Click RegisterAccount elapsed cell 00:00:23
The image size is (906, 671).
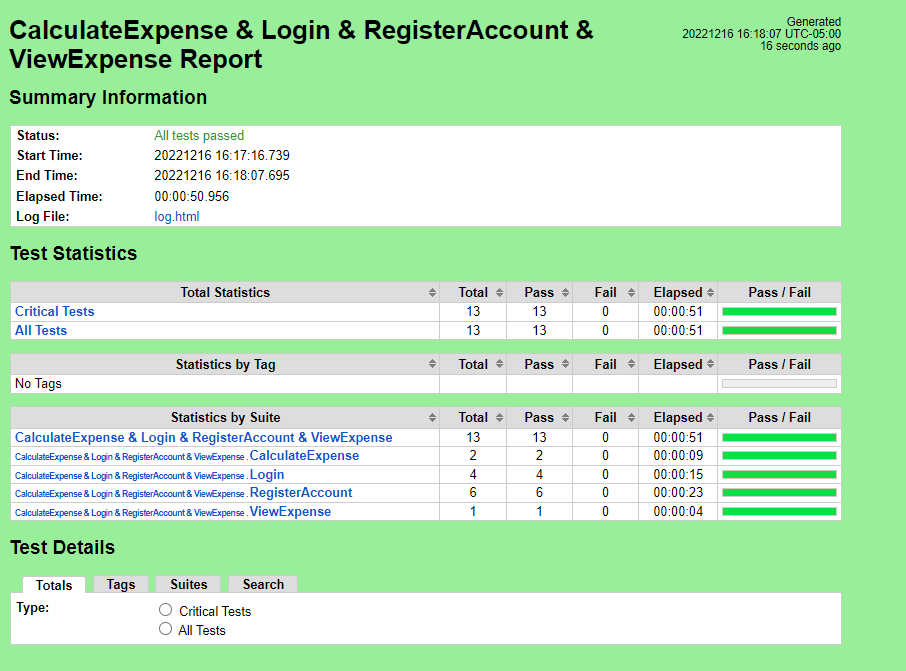point(678,493)
